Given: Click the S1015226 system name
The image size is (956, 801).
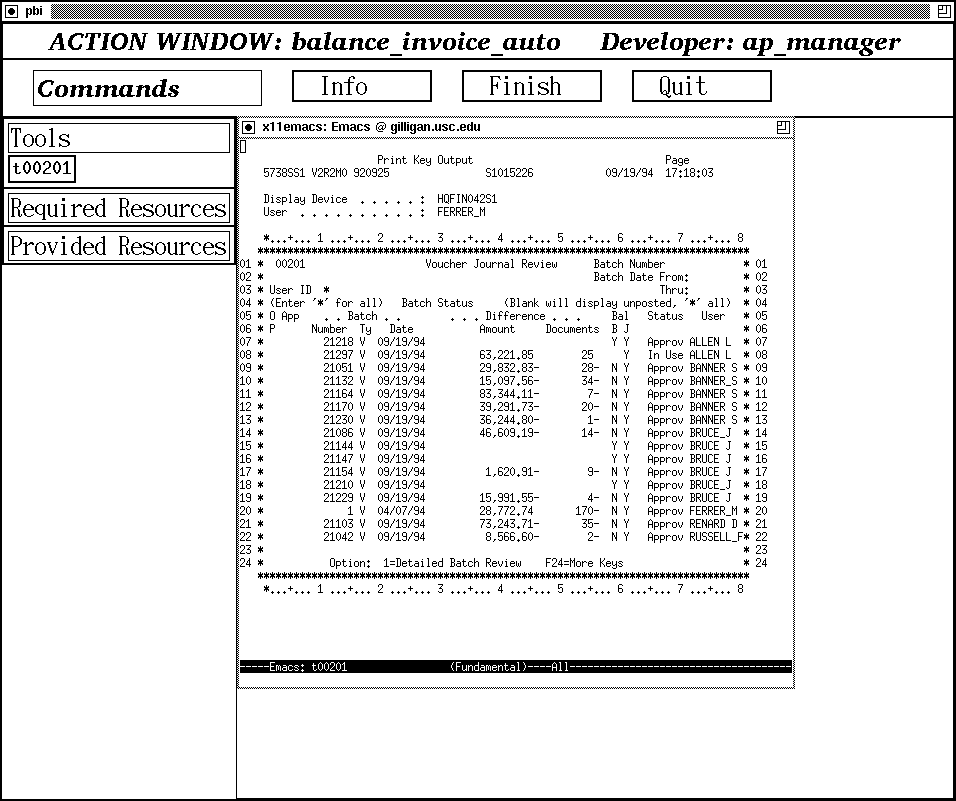Looking at the screenshot, I should (x=509, y=173).
